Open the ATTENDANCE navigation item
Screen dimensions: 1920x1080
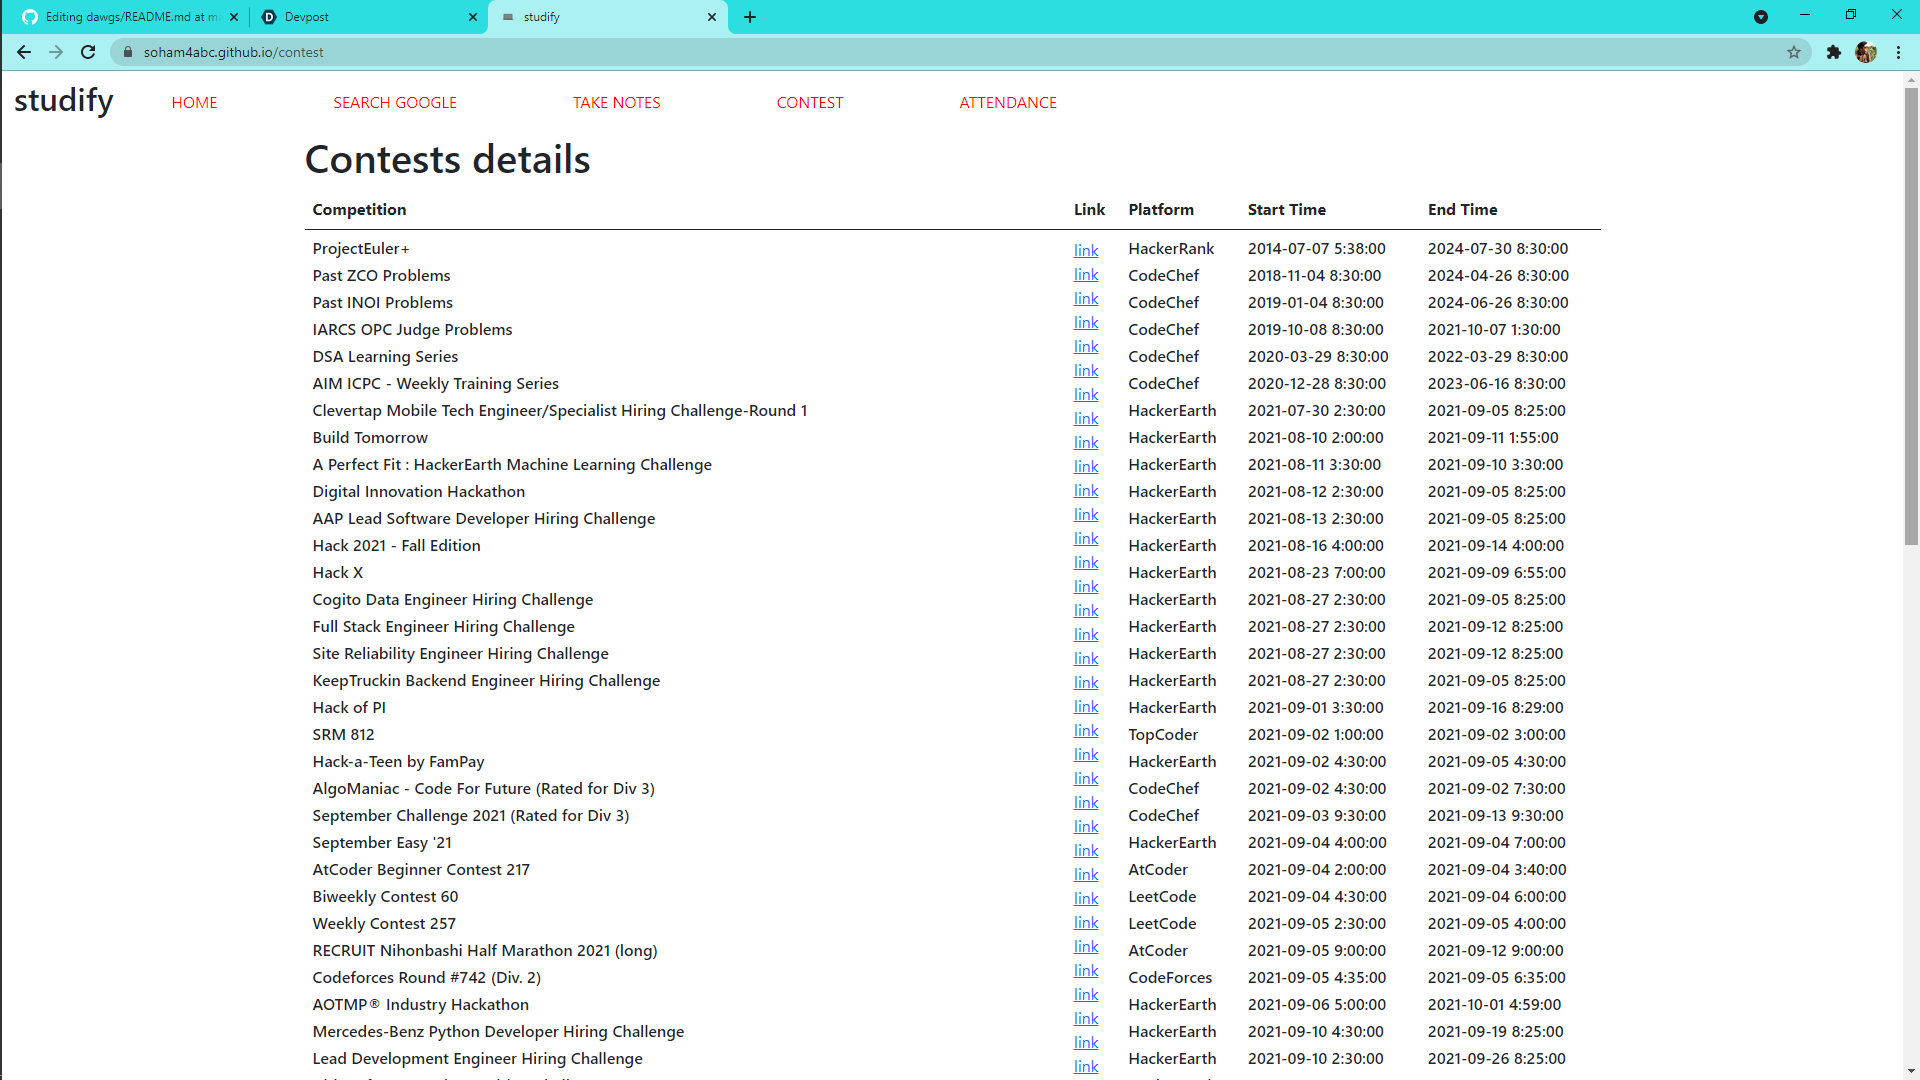[x=1008, y=102]
